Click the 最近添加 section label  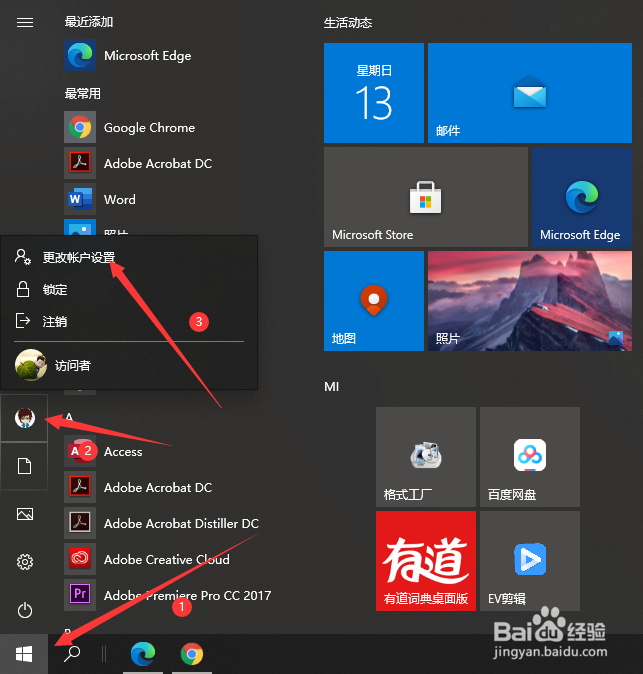(x=89, y=21)
